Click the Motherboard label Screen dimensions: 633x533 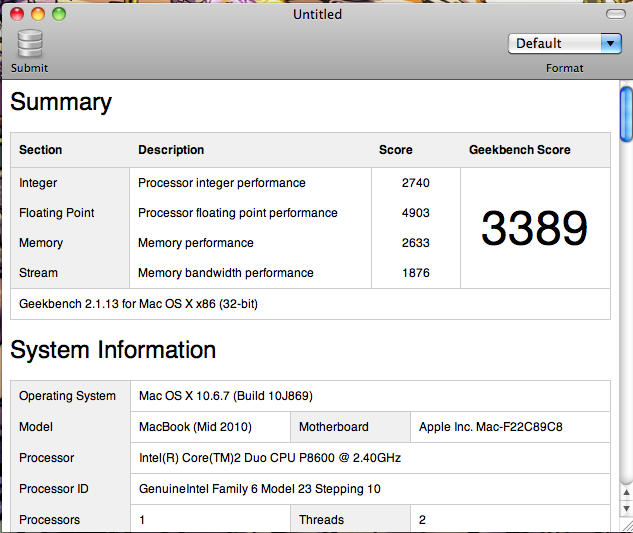pos(333,427)
